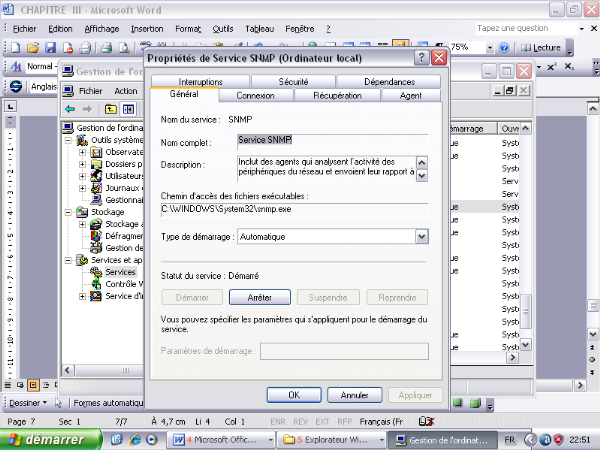Image resolution: width=600 pixels, height=450 pixels.
Task: Click the spelling status book icon
Action: [x=426, y=421]
